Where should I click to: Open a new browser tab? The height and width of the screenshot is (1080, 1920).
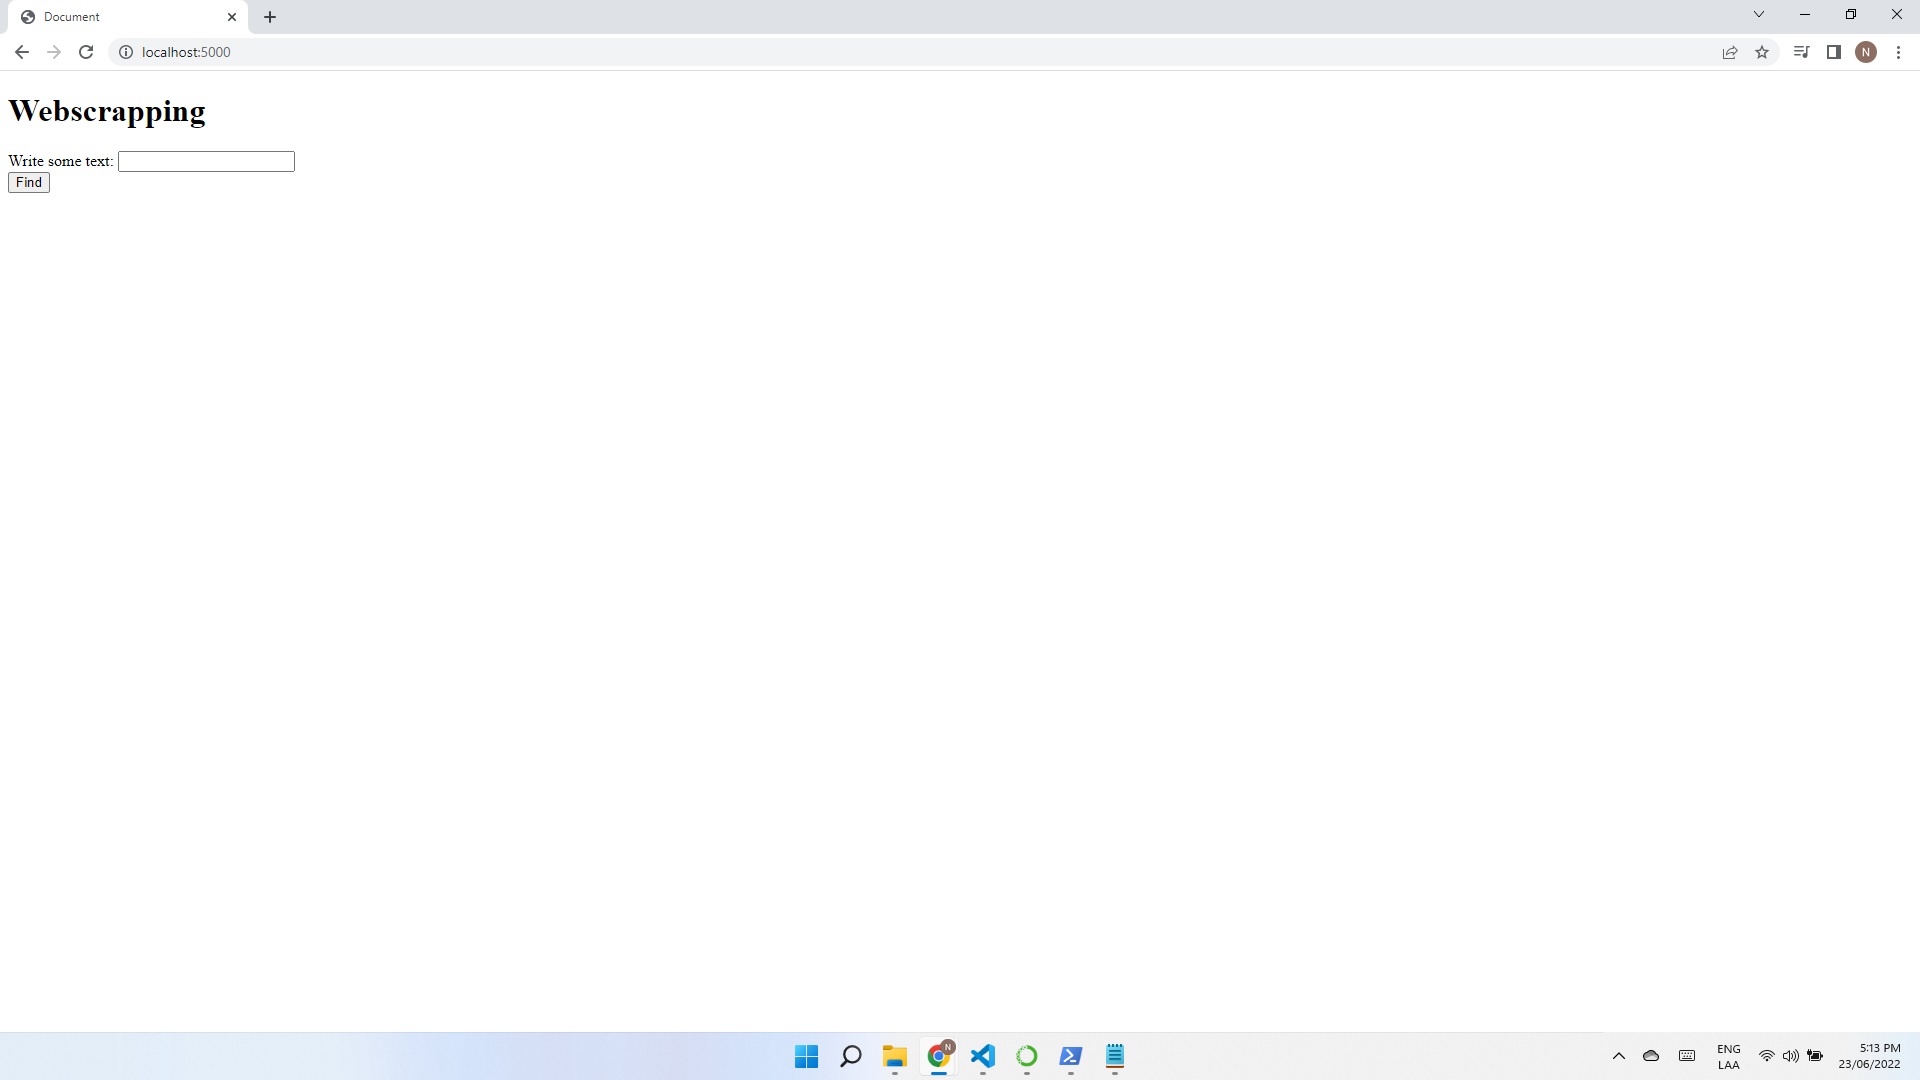click(x=270, y=17)
